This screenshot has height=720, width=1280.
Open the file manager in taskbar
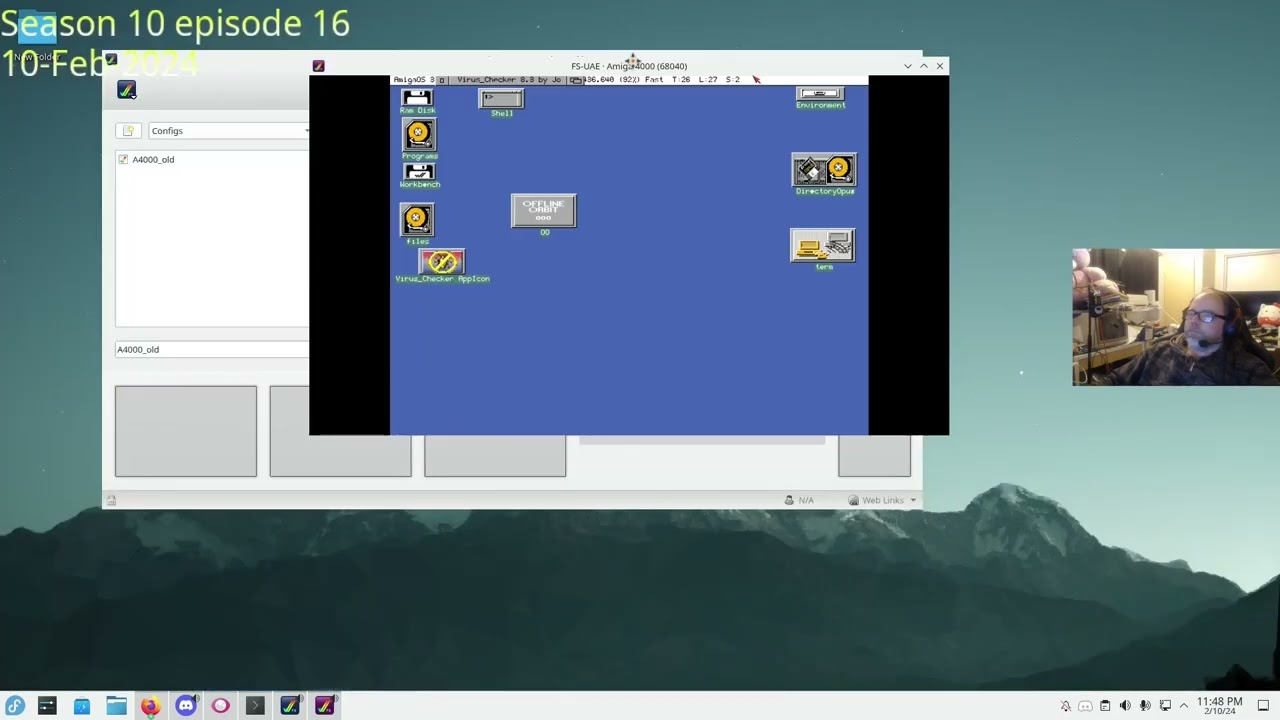pos(116,706)
